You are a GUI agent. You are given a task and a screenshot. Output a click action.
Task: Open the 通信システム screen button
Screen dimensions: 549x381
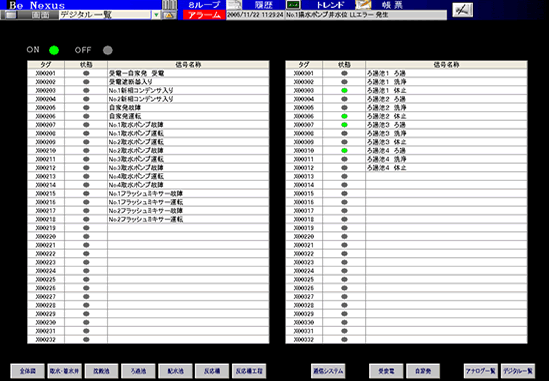point(328,371)
